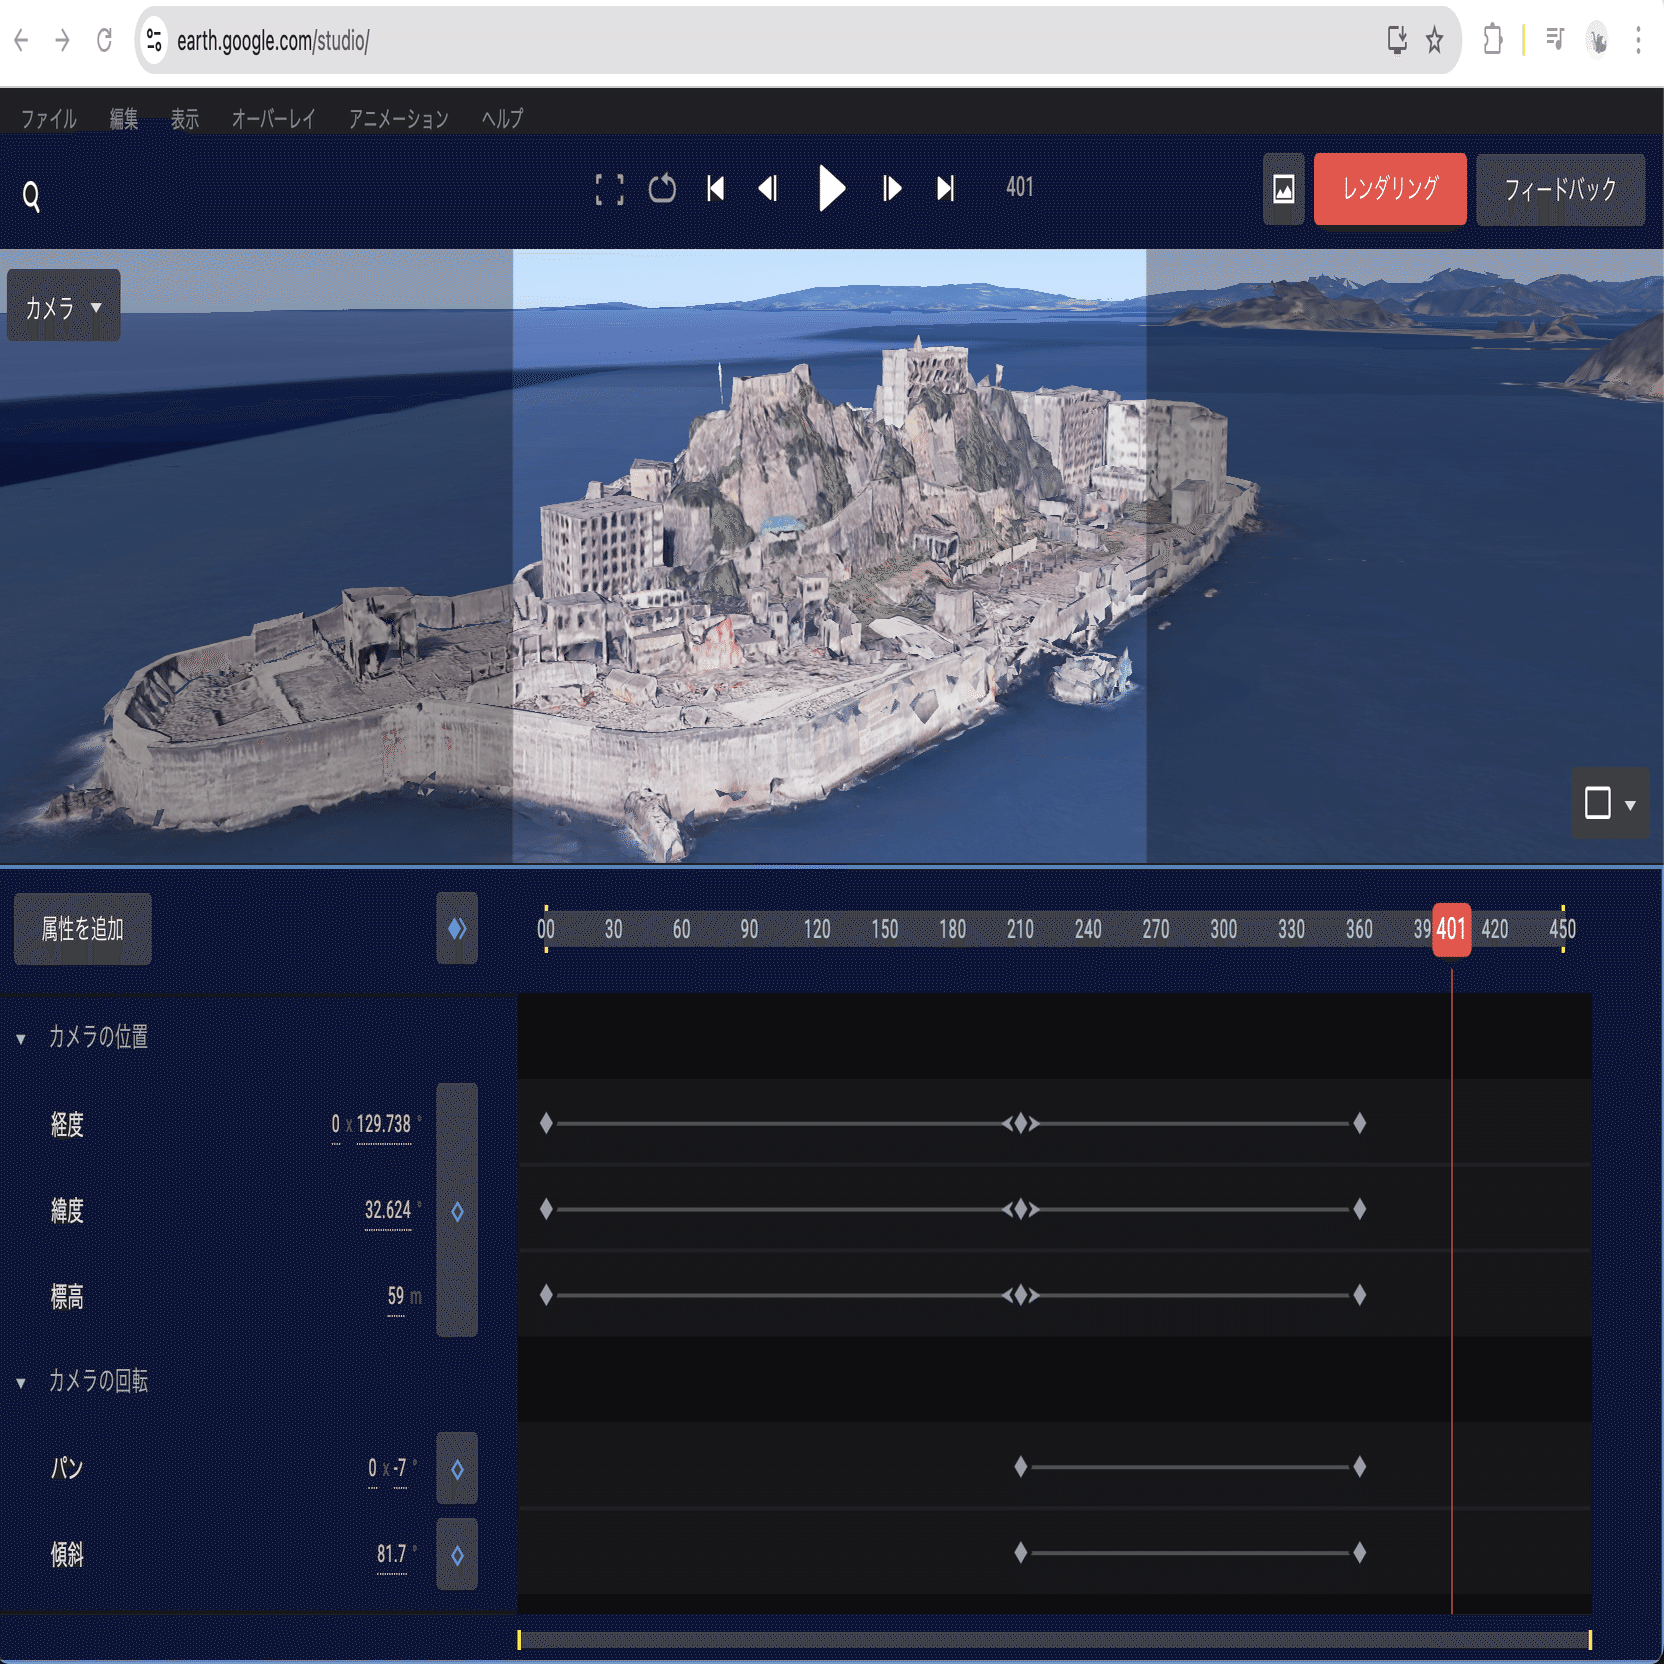Toggle keyframe for all attributes diamond

pyautogui.click(x=457, y=929)
